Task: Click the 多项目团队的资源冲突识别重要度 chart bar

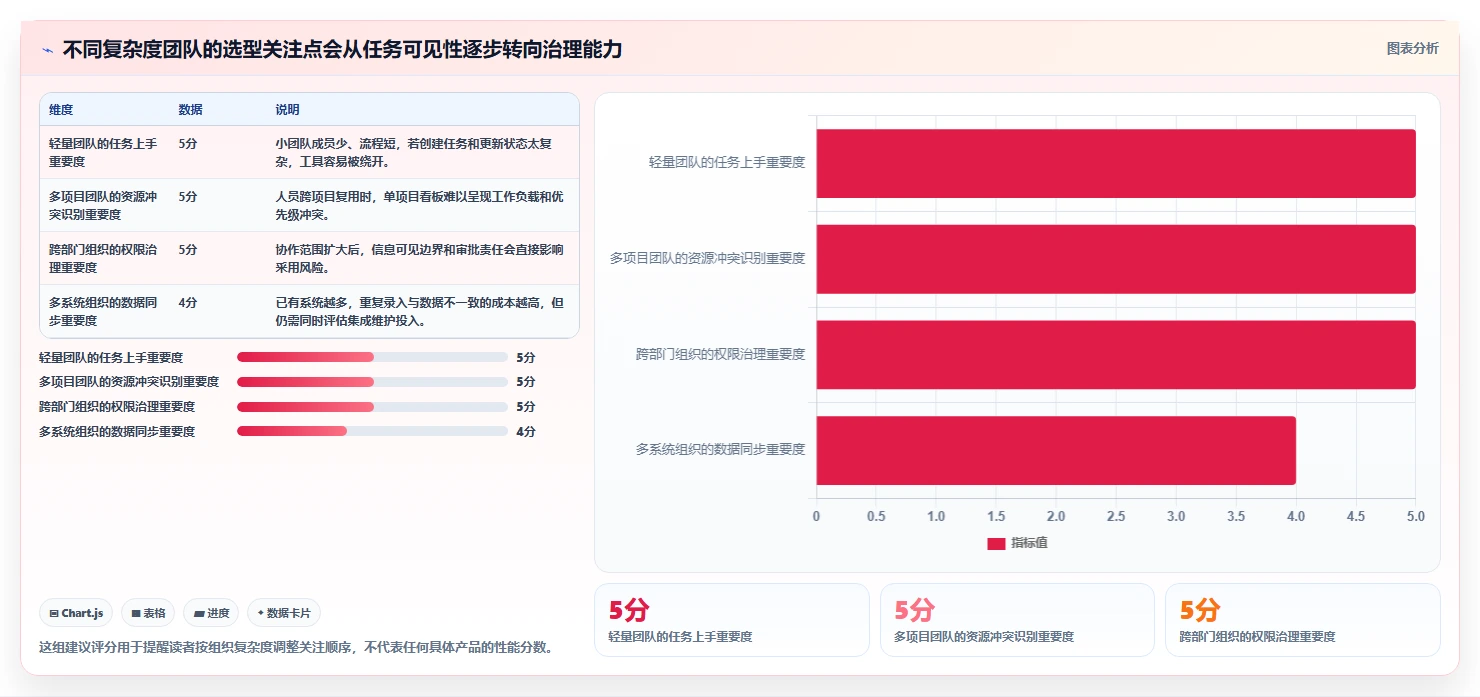Action: tap(1116, 259)
